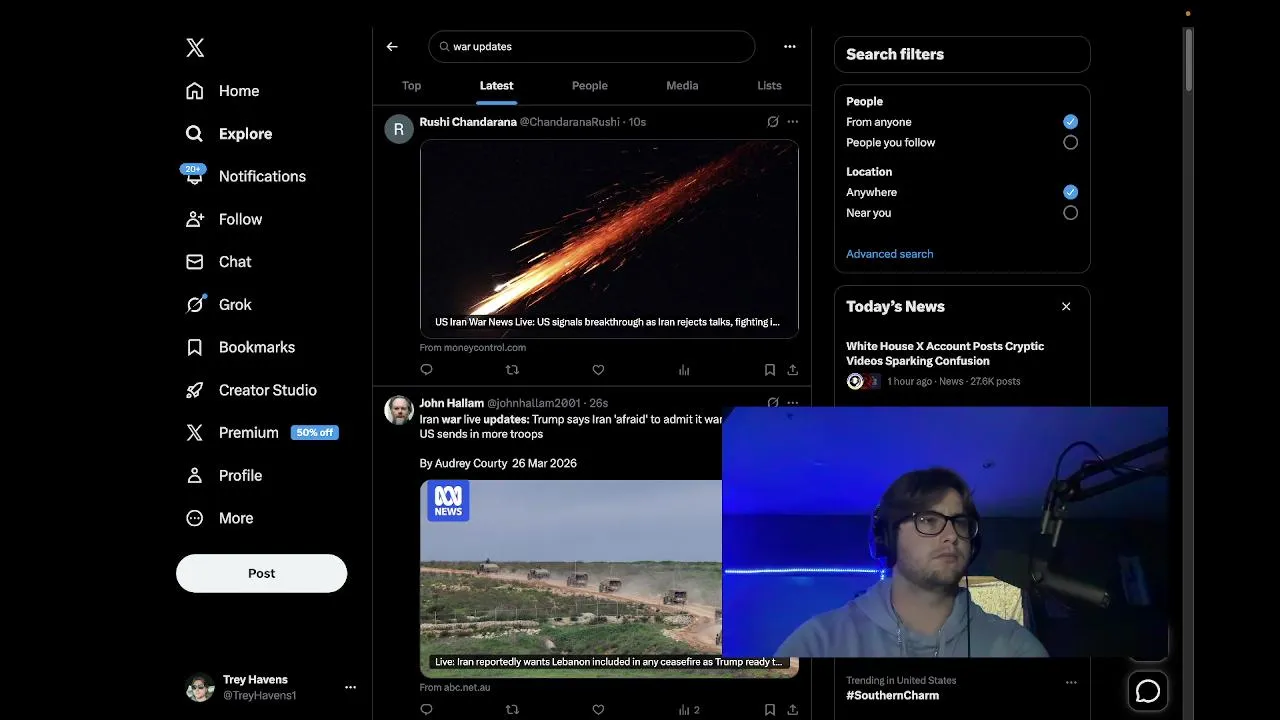Open Grok explain icon on Rushi's post
The width and height of the screenshot is (1280, 720).
[x=773, y=122]
